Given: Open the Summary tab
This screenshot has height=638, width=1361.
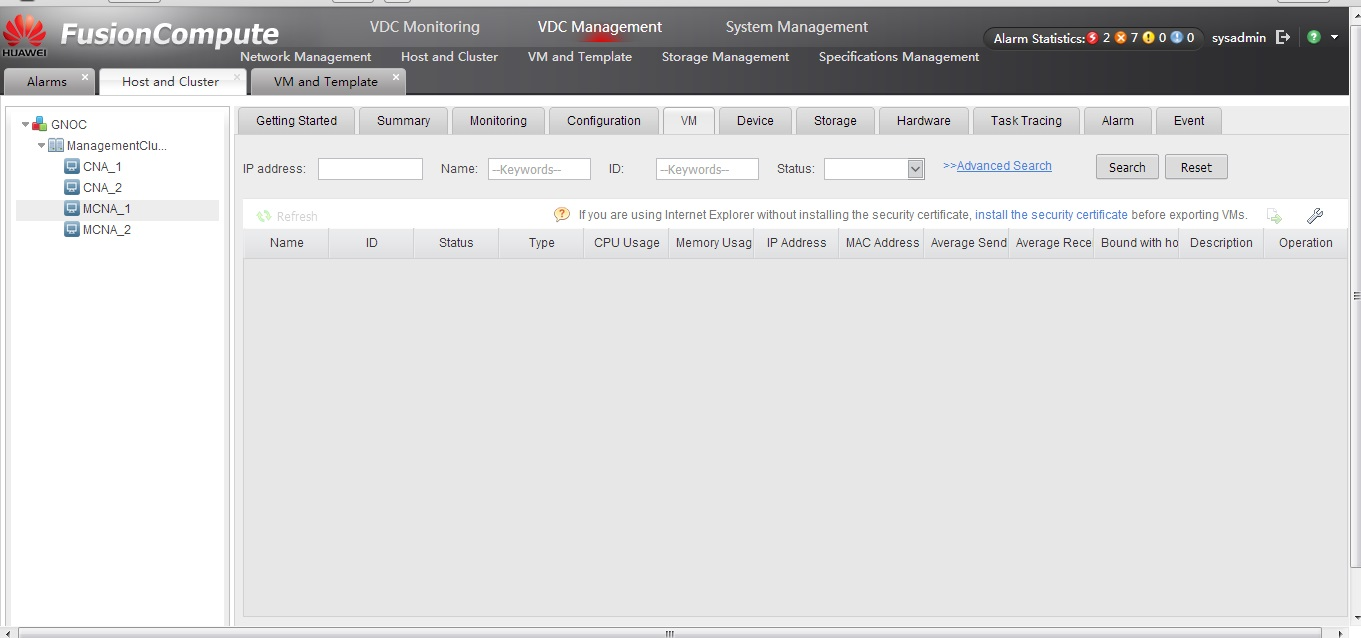Looking at the screenshot, I should tap(404, 121).
